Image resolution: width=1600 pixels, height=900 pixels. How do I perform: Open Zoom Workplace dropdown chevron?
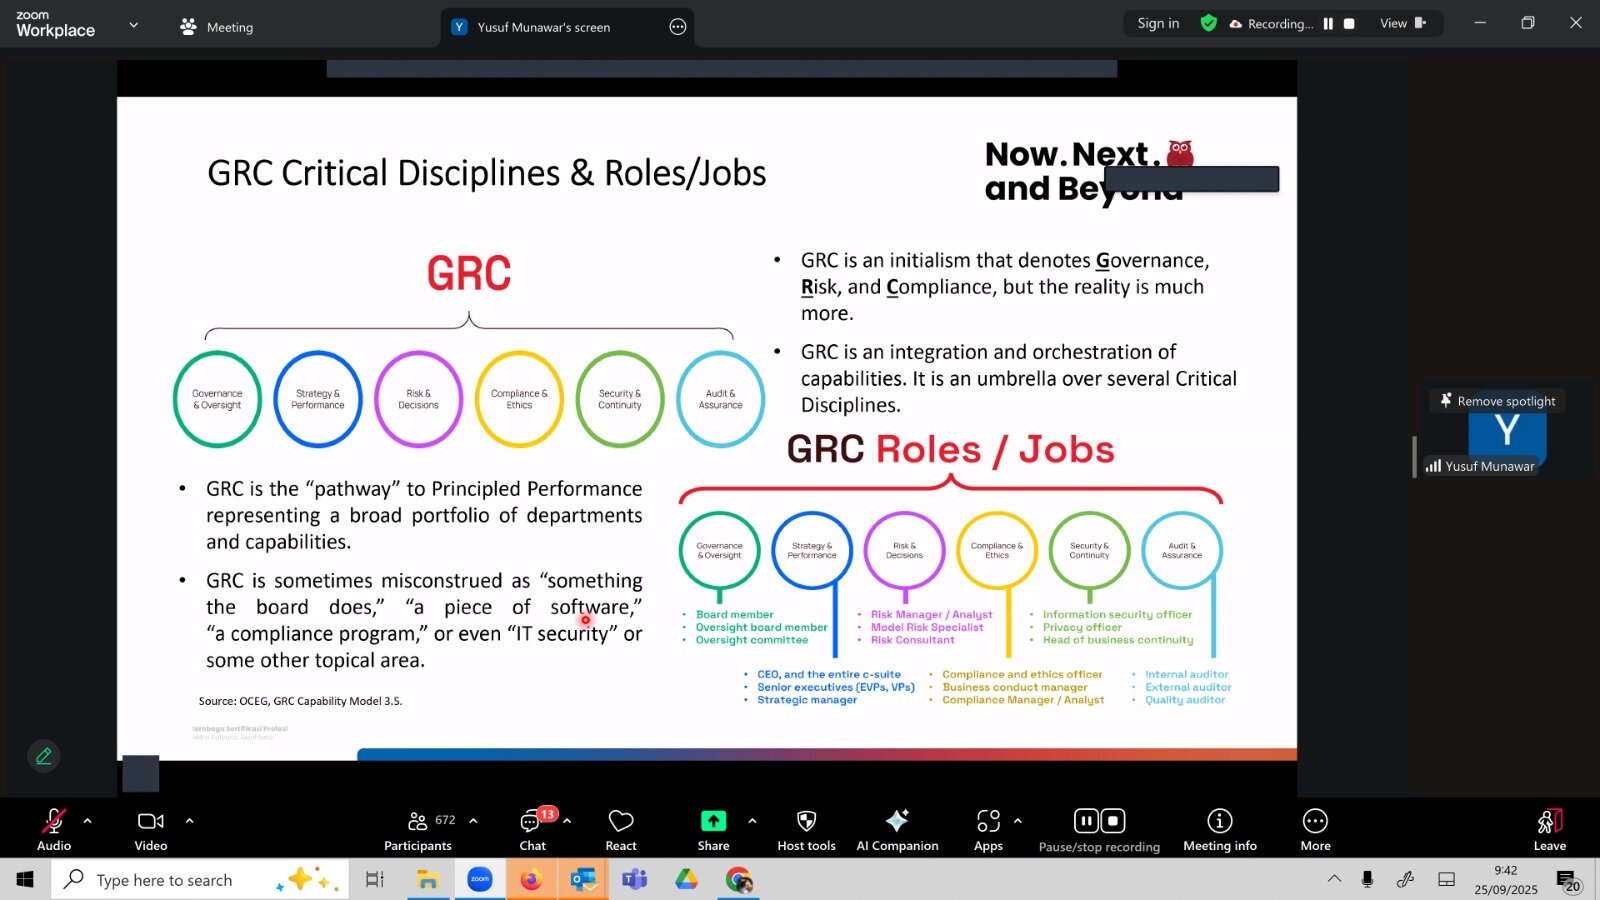134,25
